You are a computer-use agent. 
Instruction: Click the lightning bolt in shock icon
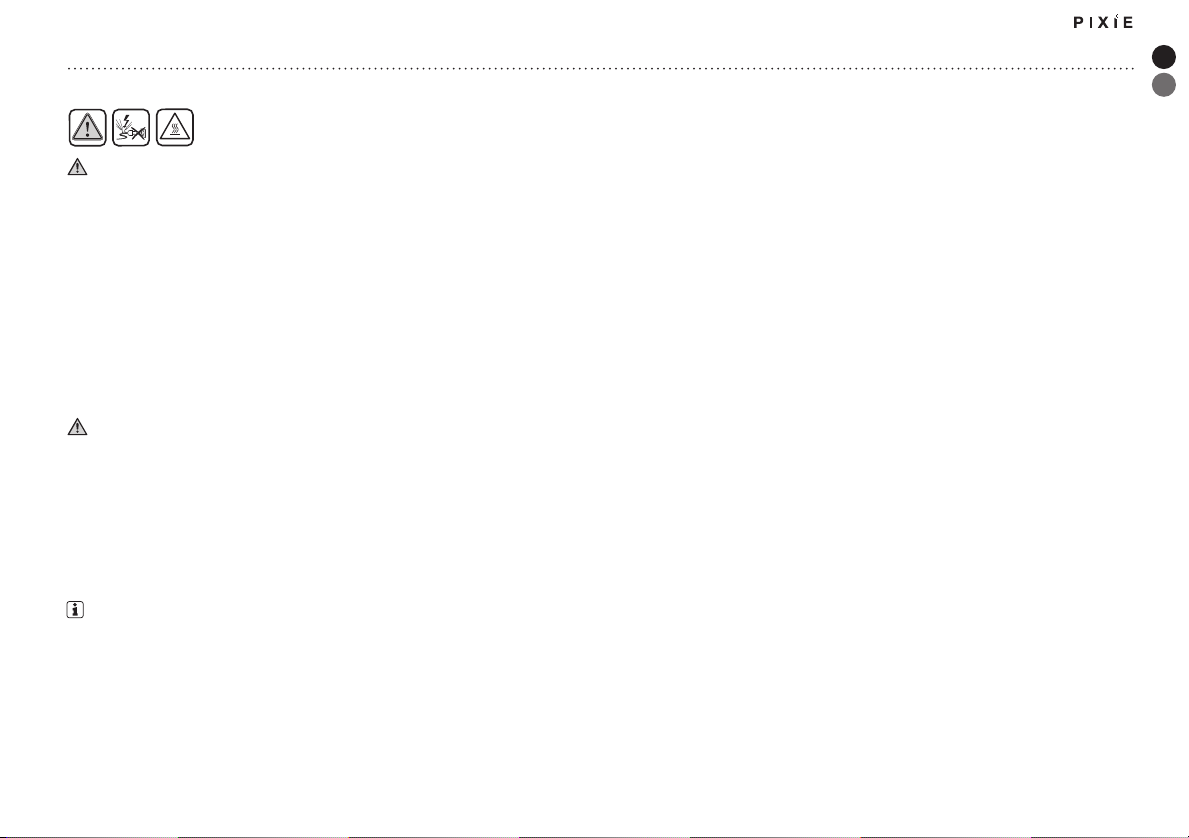pos(126,121)
